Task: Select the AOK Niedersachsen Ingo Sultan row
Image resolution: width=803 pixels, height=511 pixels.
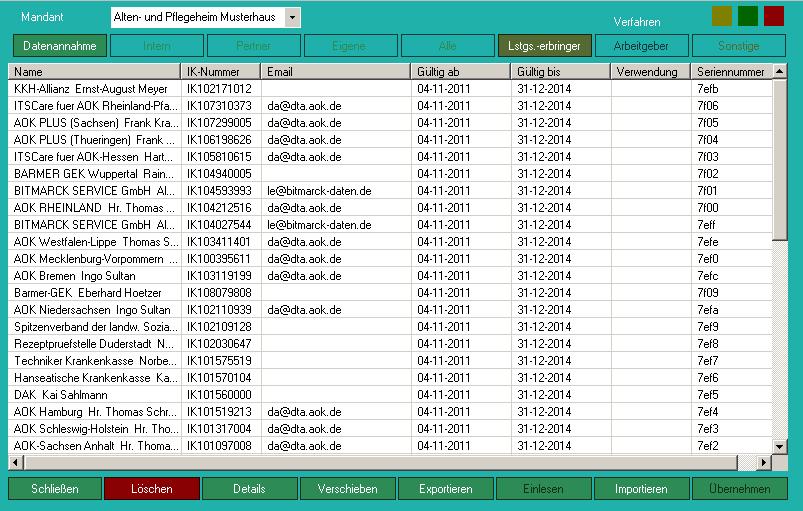Action: [x=390, y=310]
